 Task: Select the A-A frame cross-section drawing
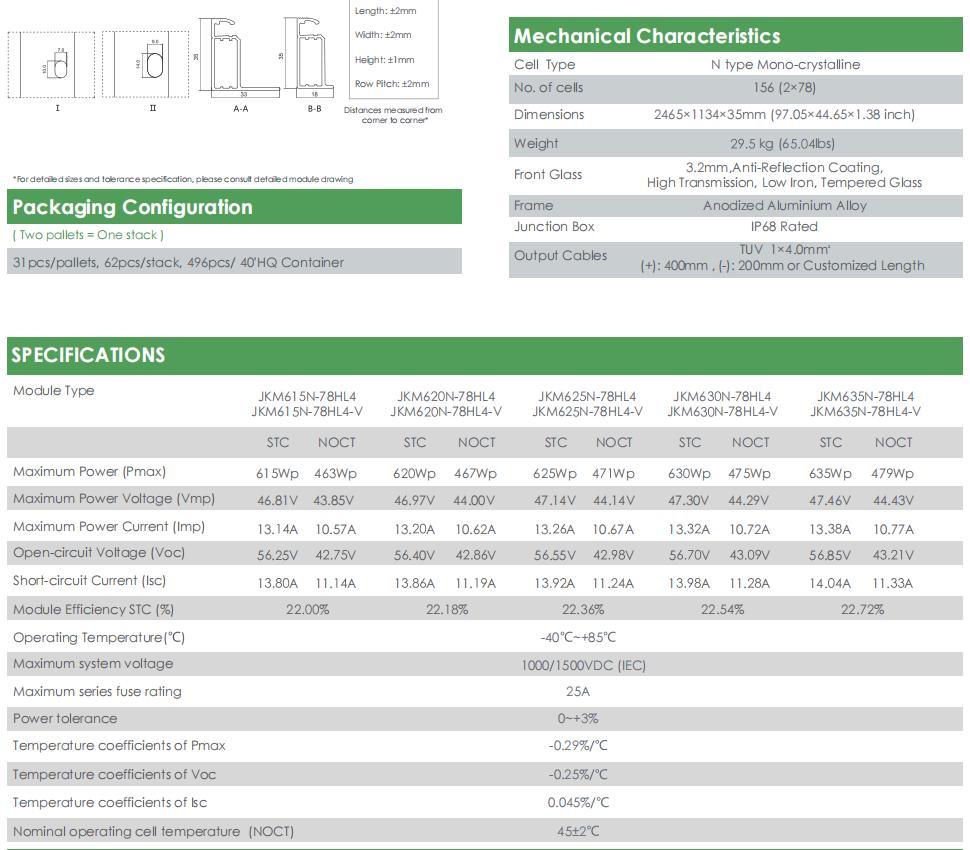[238, 58]
